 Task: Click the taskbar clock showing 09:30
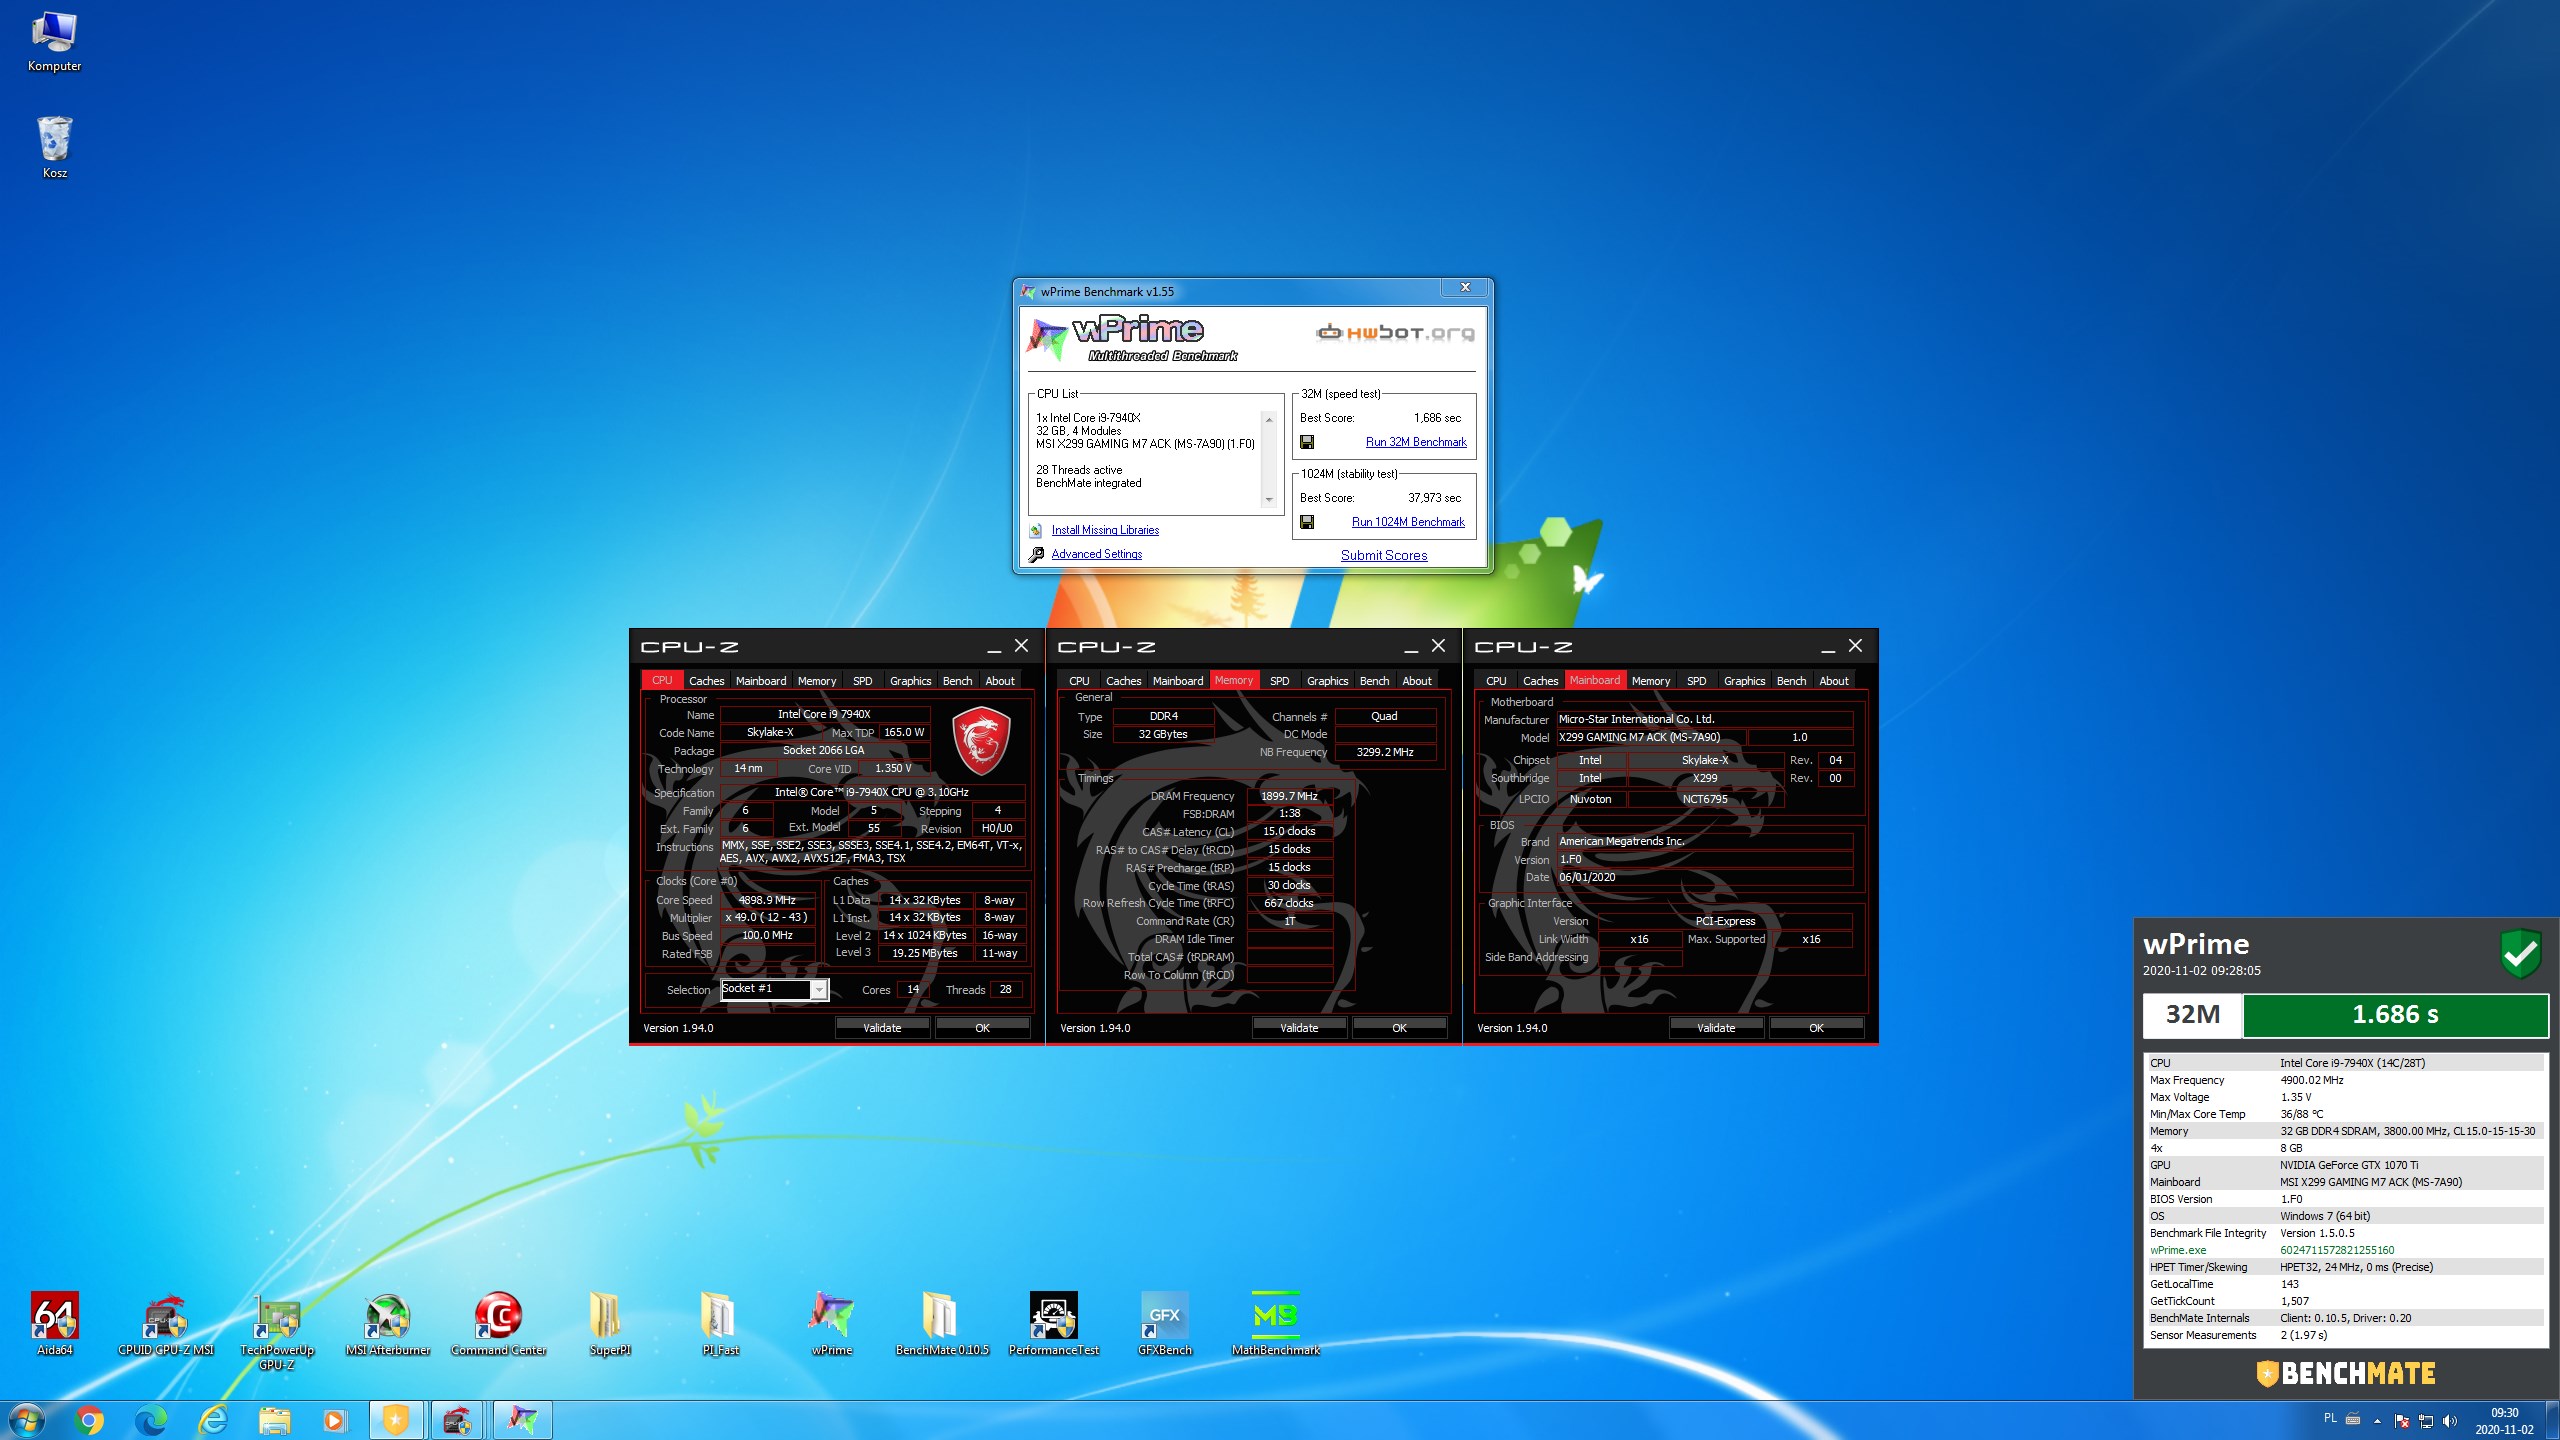[2504, 1421]
